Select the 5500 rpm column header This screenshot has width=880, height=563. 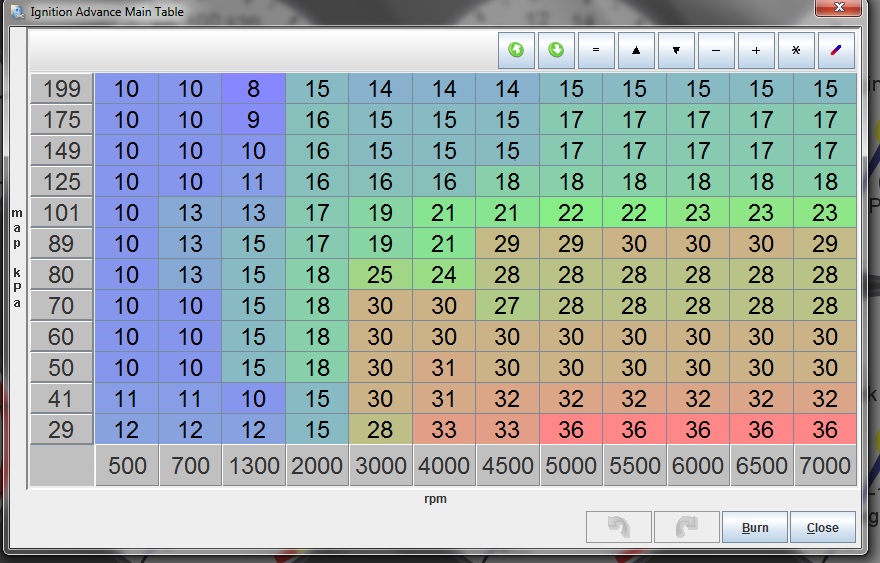tap(634, 465)
